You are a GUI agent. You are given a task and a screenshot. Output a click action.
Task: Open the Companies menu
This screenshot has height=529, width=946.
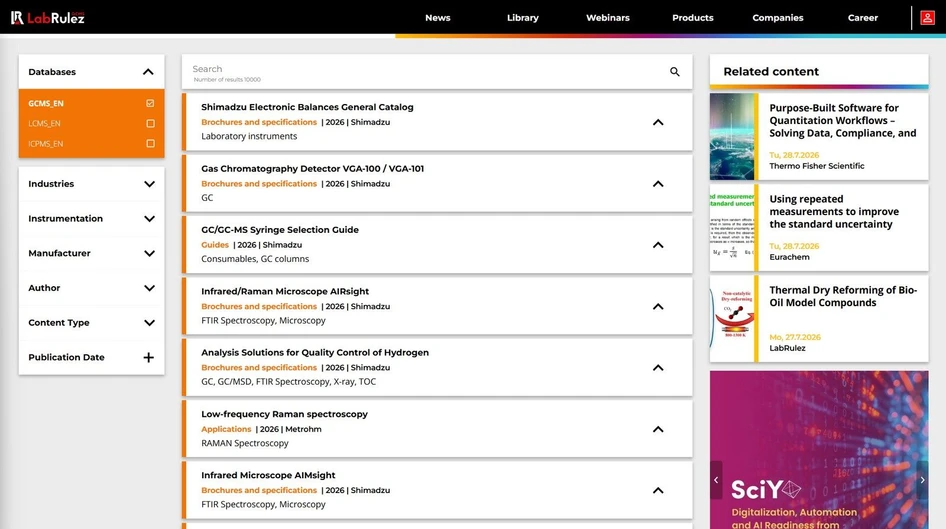778,17
